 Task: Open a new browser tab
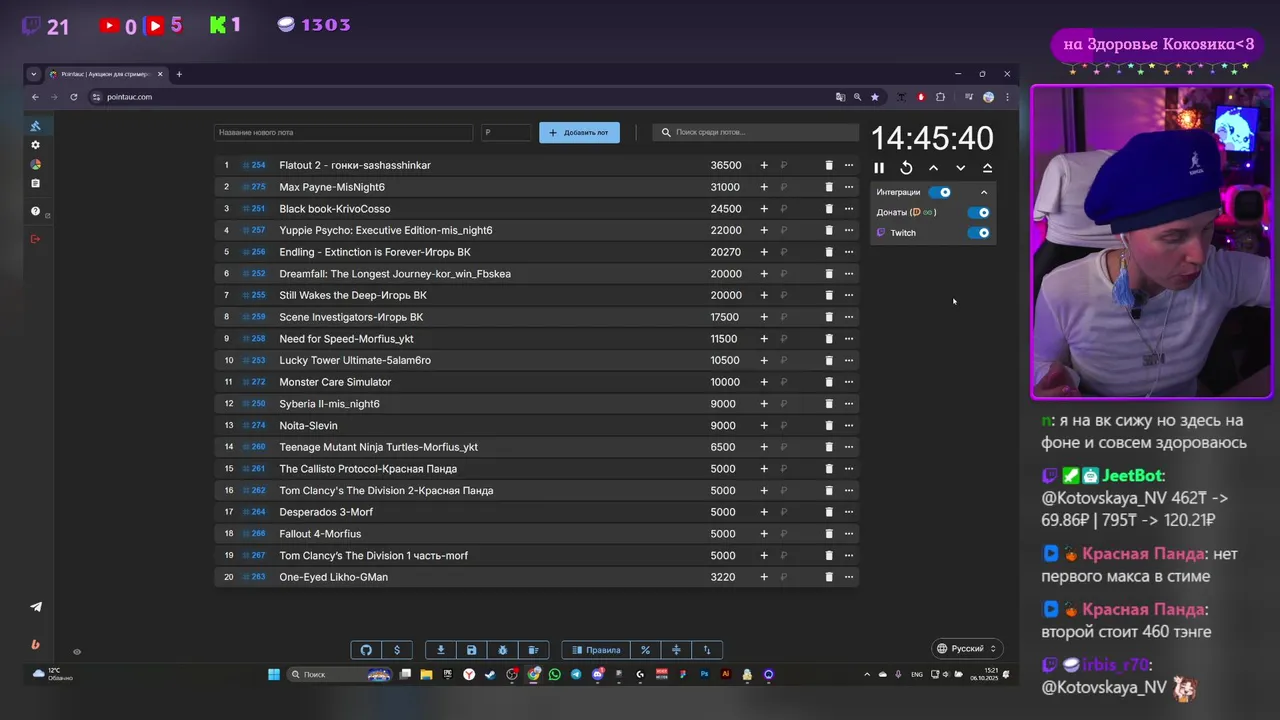tap(179, 74)
